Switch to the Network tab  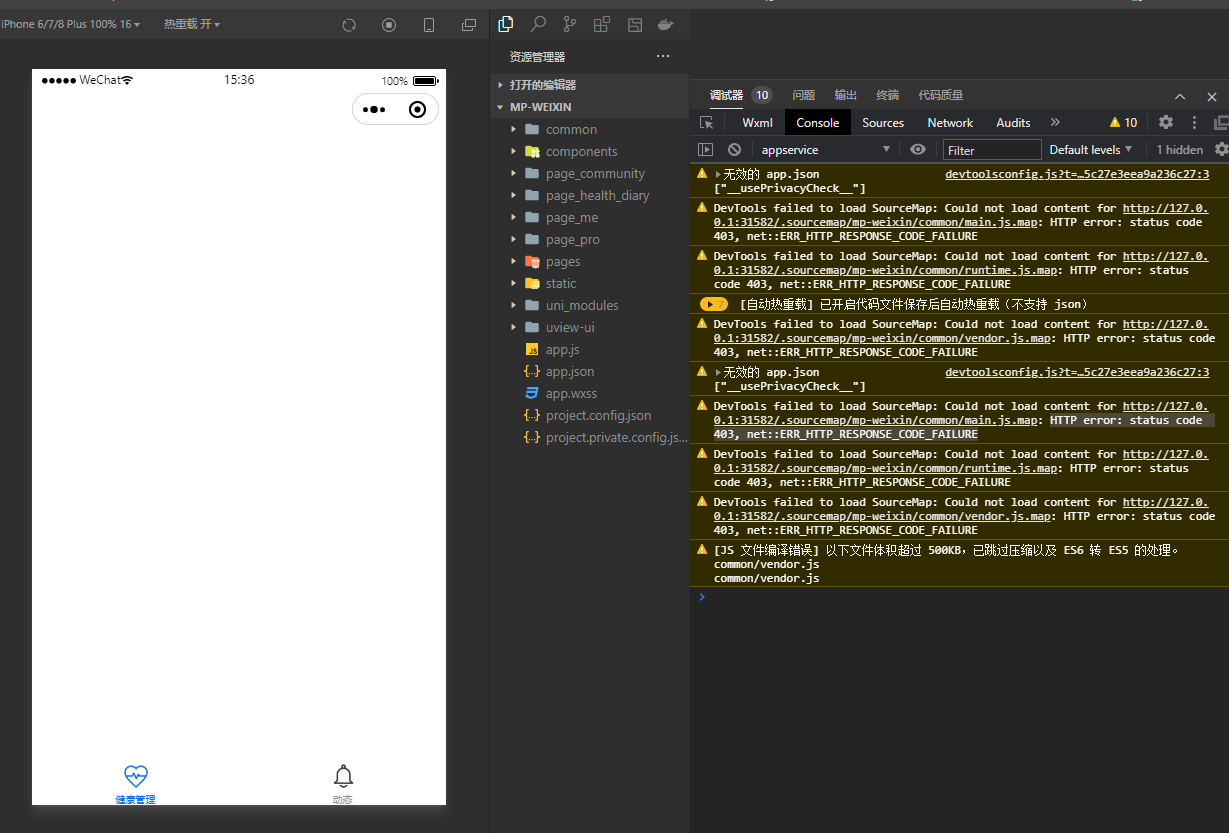coord(950,122)
